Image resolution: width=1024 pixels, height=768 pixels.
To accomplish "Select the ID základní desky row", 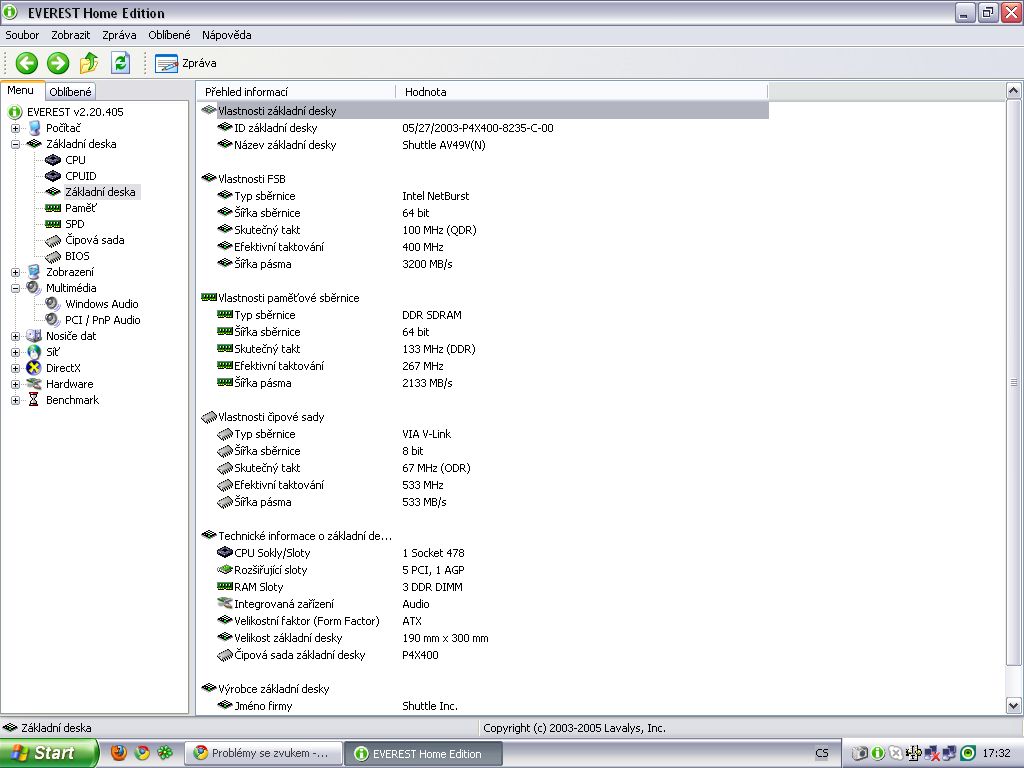I will point(483,128).
